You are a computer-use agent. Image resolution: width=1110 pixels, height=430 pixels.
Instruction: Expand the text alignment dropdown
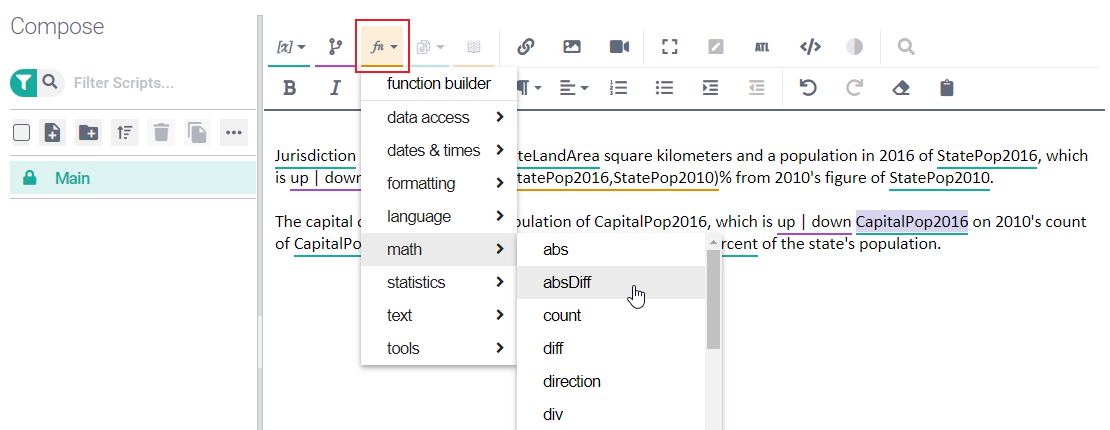(x=573, y=88)
